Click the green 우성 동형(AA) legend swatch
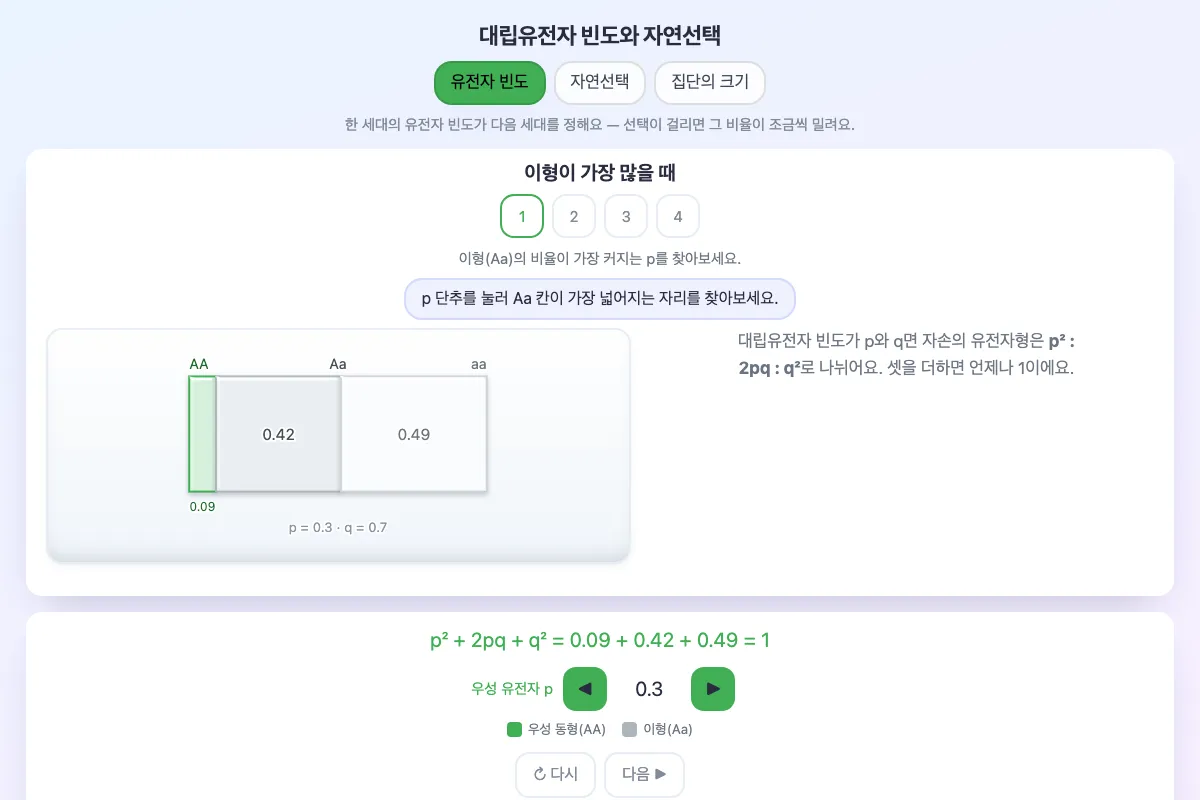1200x800 pixels. click(x=515, y=730)
